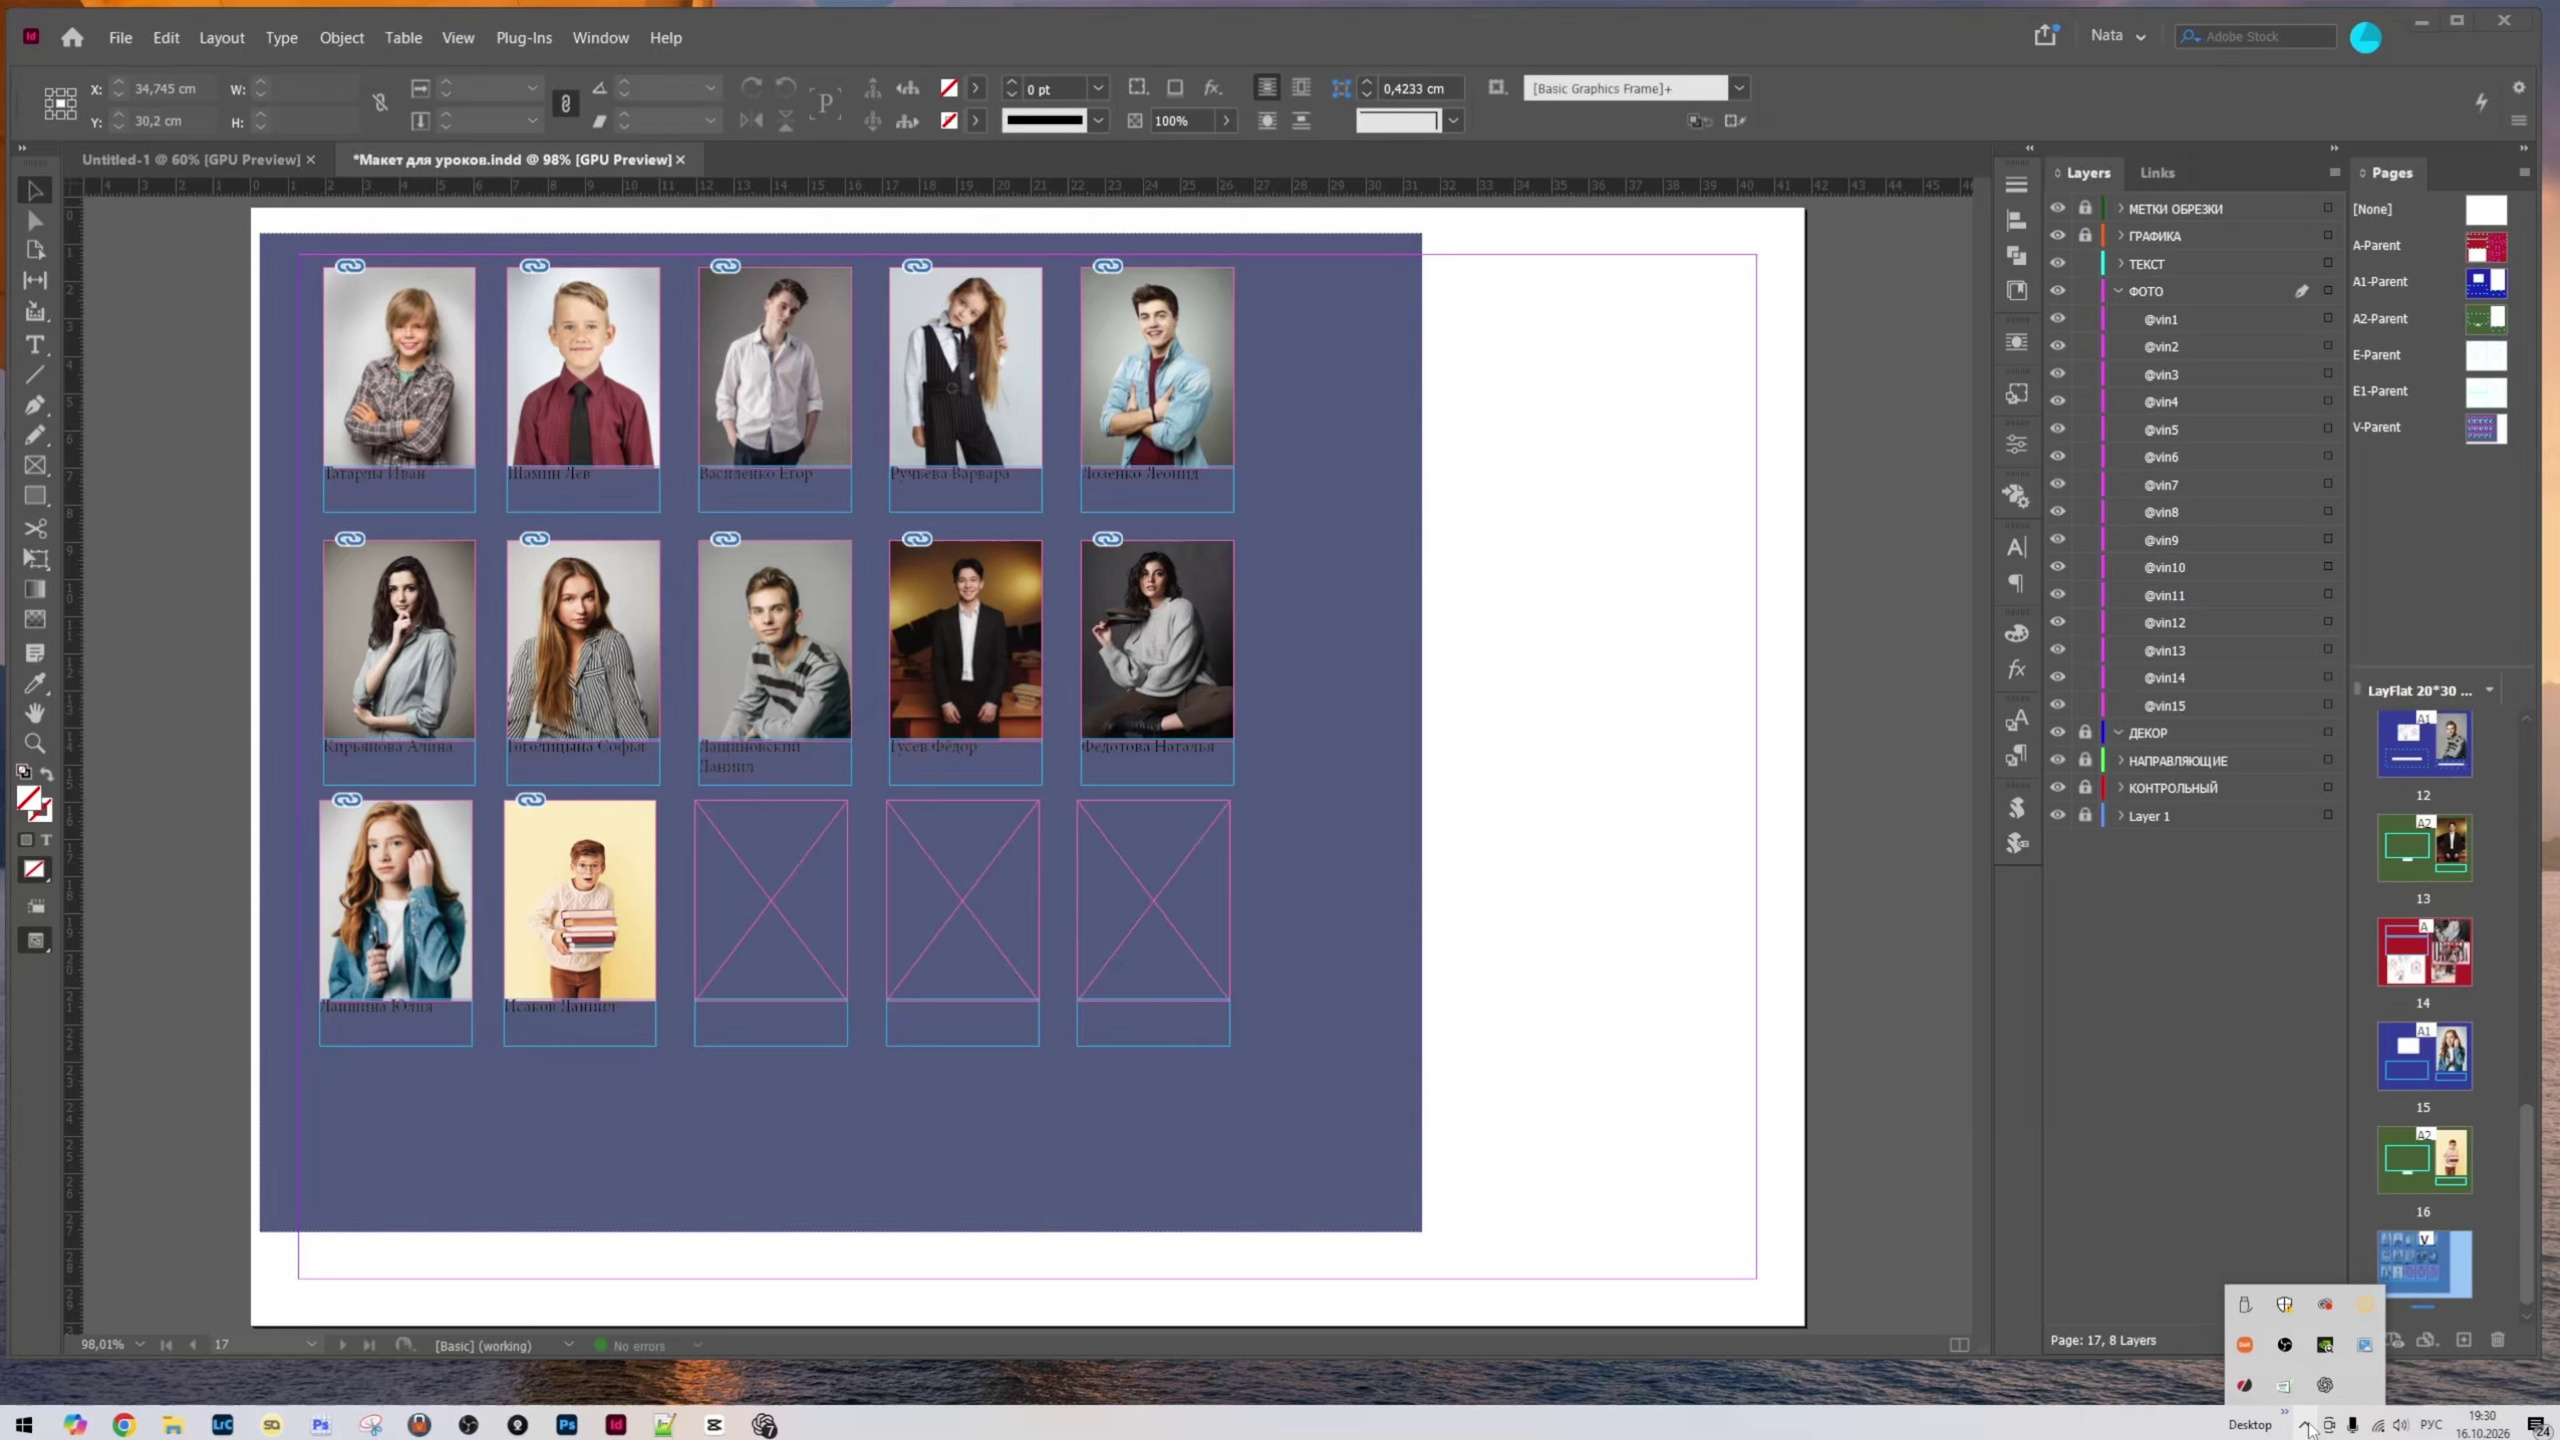Select the Hand tool

tap(35, 713)
